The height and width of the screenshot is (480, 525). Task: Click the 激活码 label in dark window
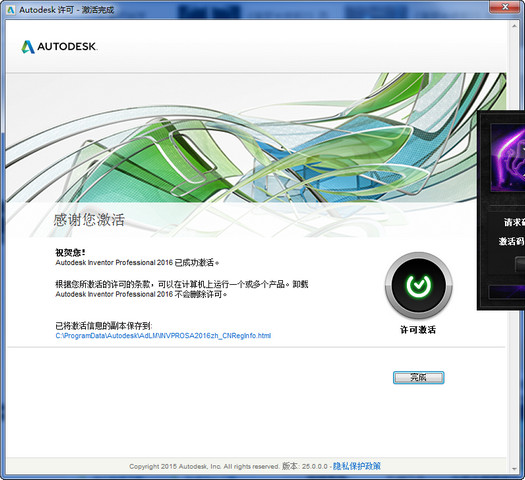click(x=512, y=241)
